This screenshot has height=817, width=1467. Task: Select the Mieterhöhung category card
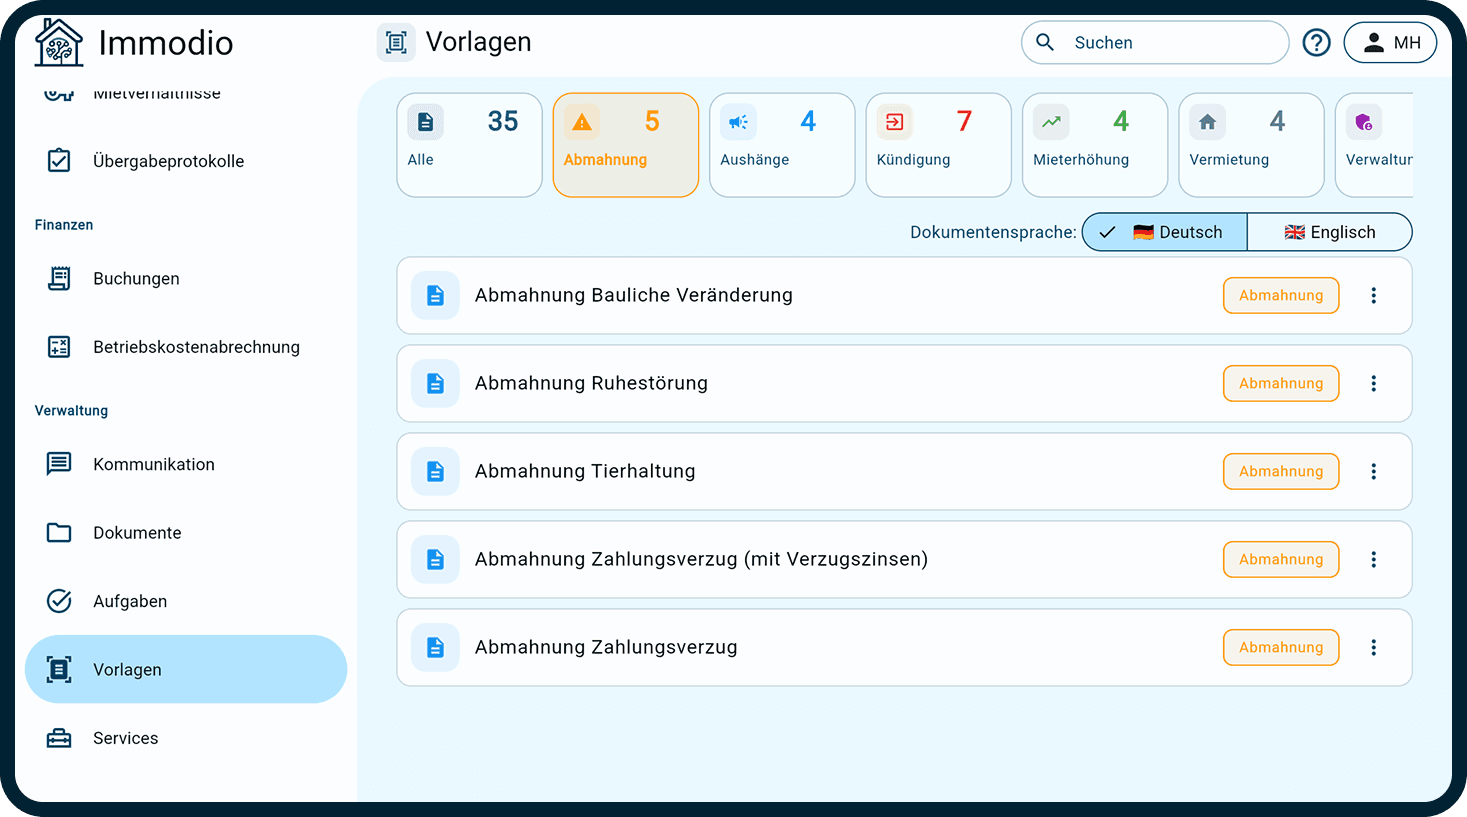coord(1095,145)
